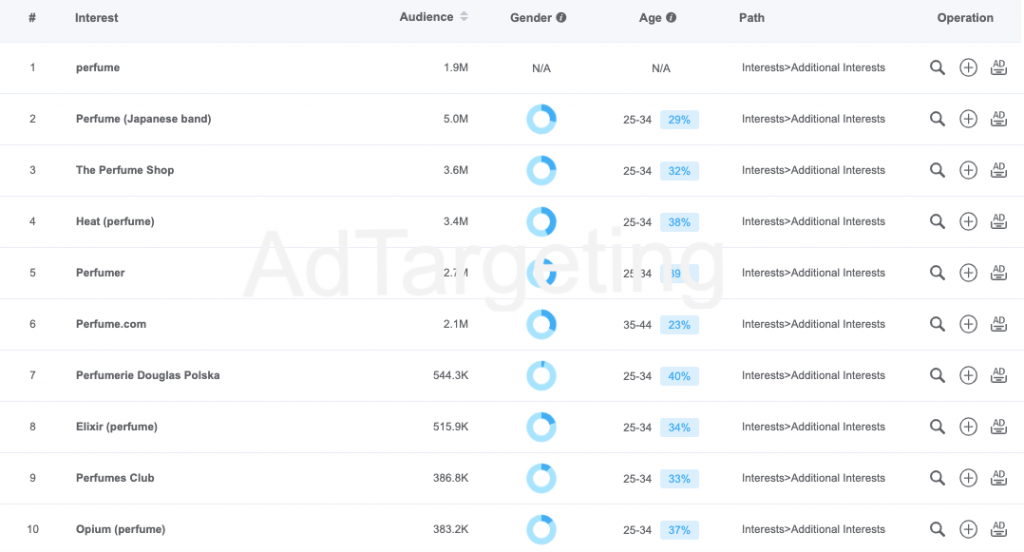Click the 40% age badge
1024x552 pixels.
click(679, 376)
